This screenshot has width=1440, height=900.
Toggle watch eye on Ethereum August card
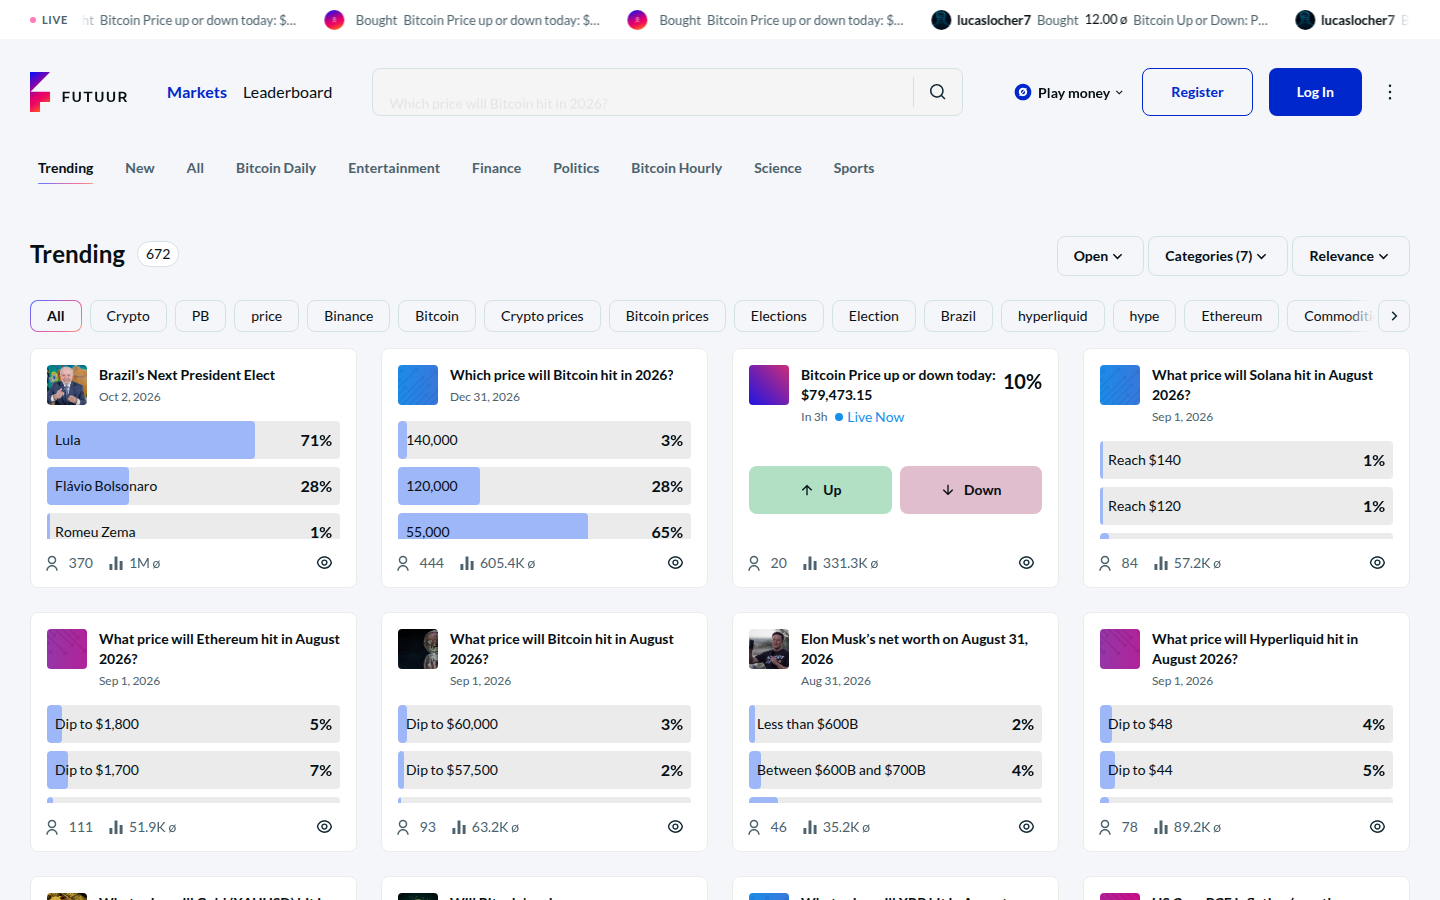click(x=324, y=827)
